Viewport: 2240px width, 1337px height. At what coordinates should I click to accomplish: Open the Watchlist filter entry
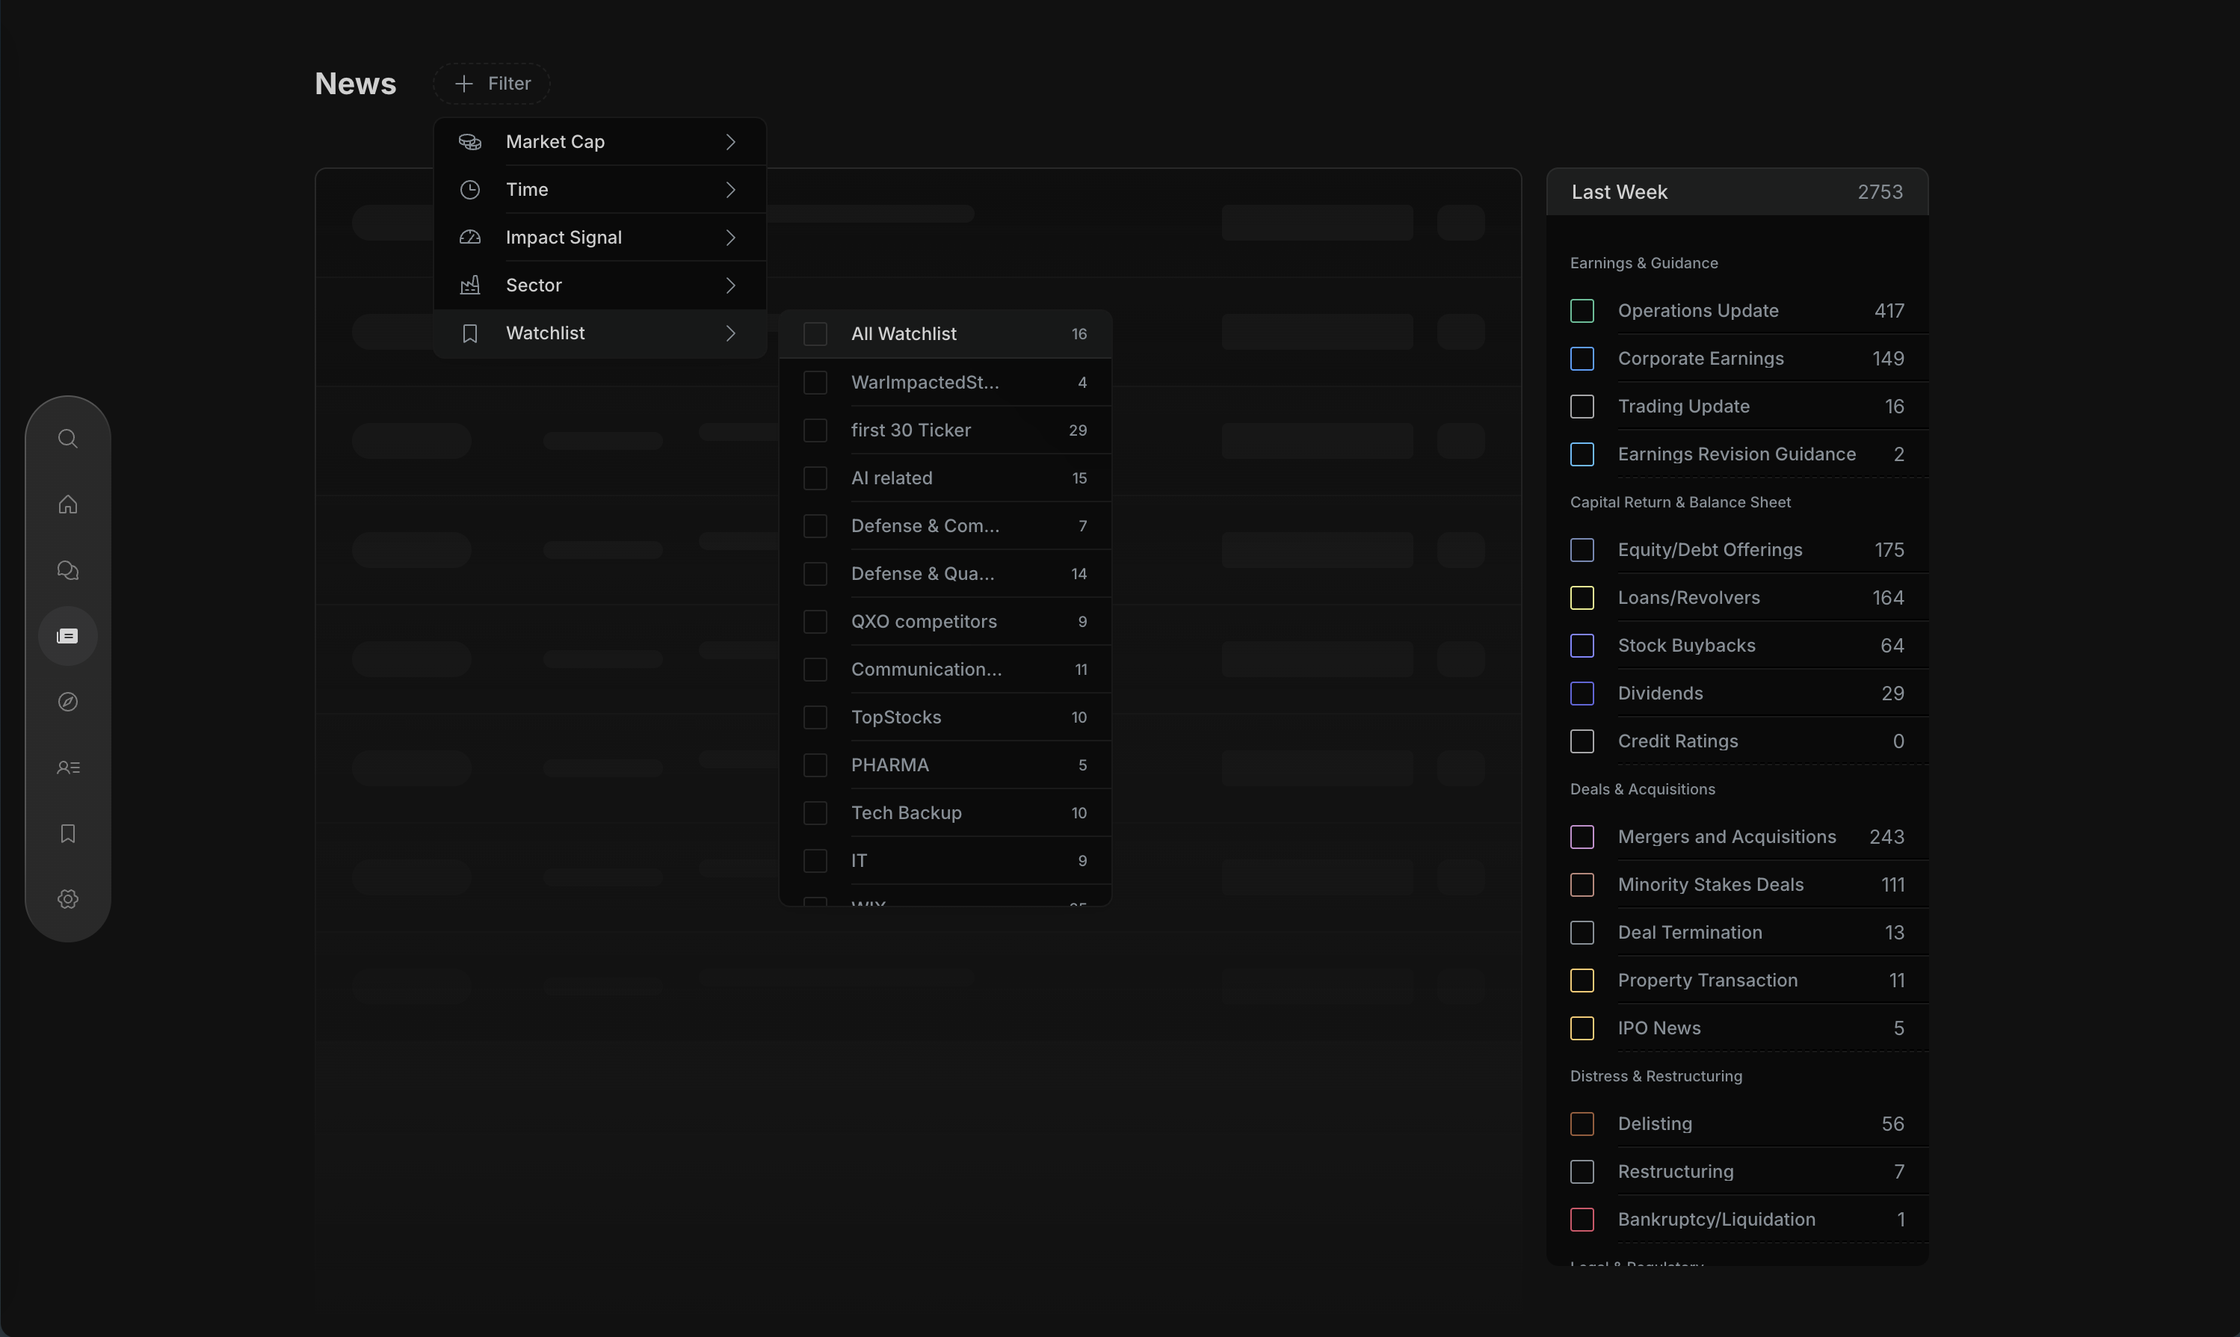(600, 333)
